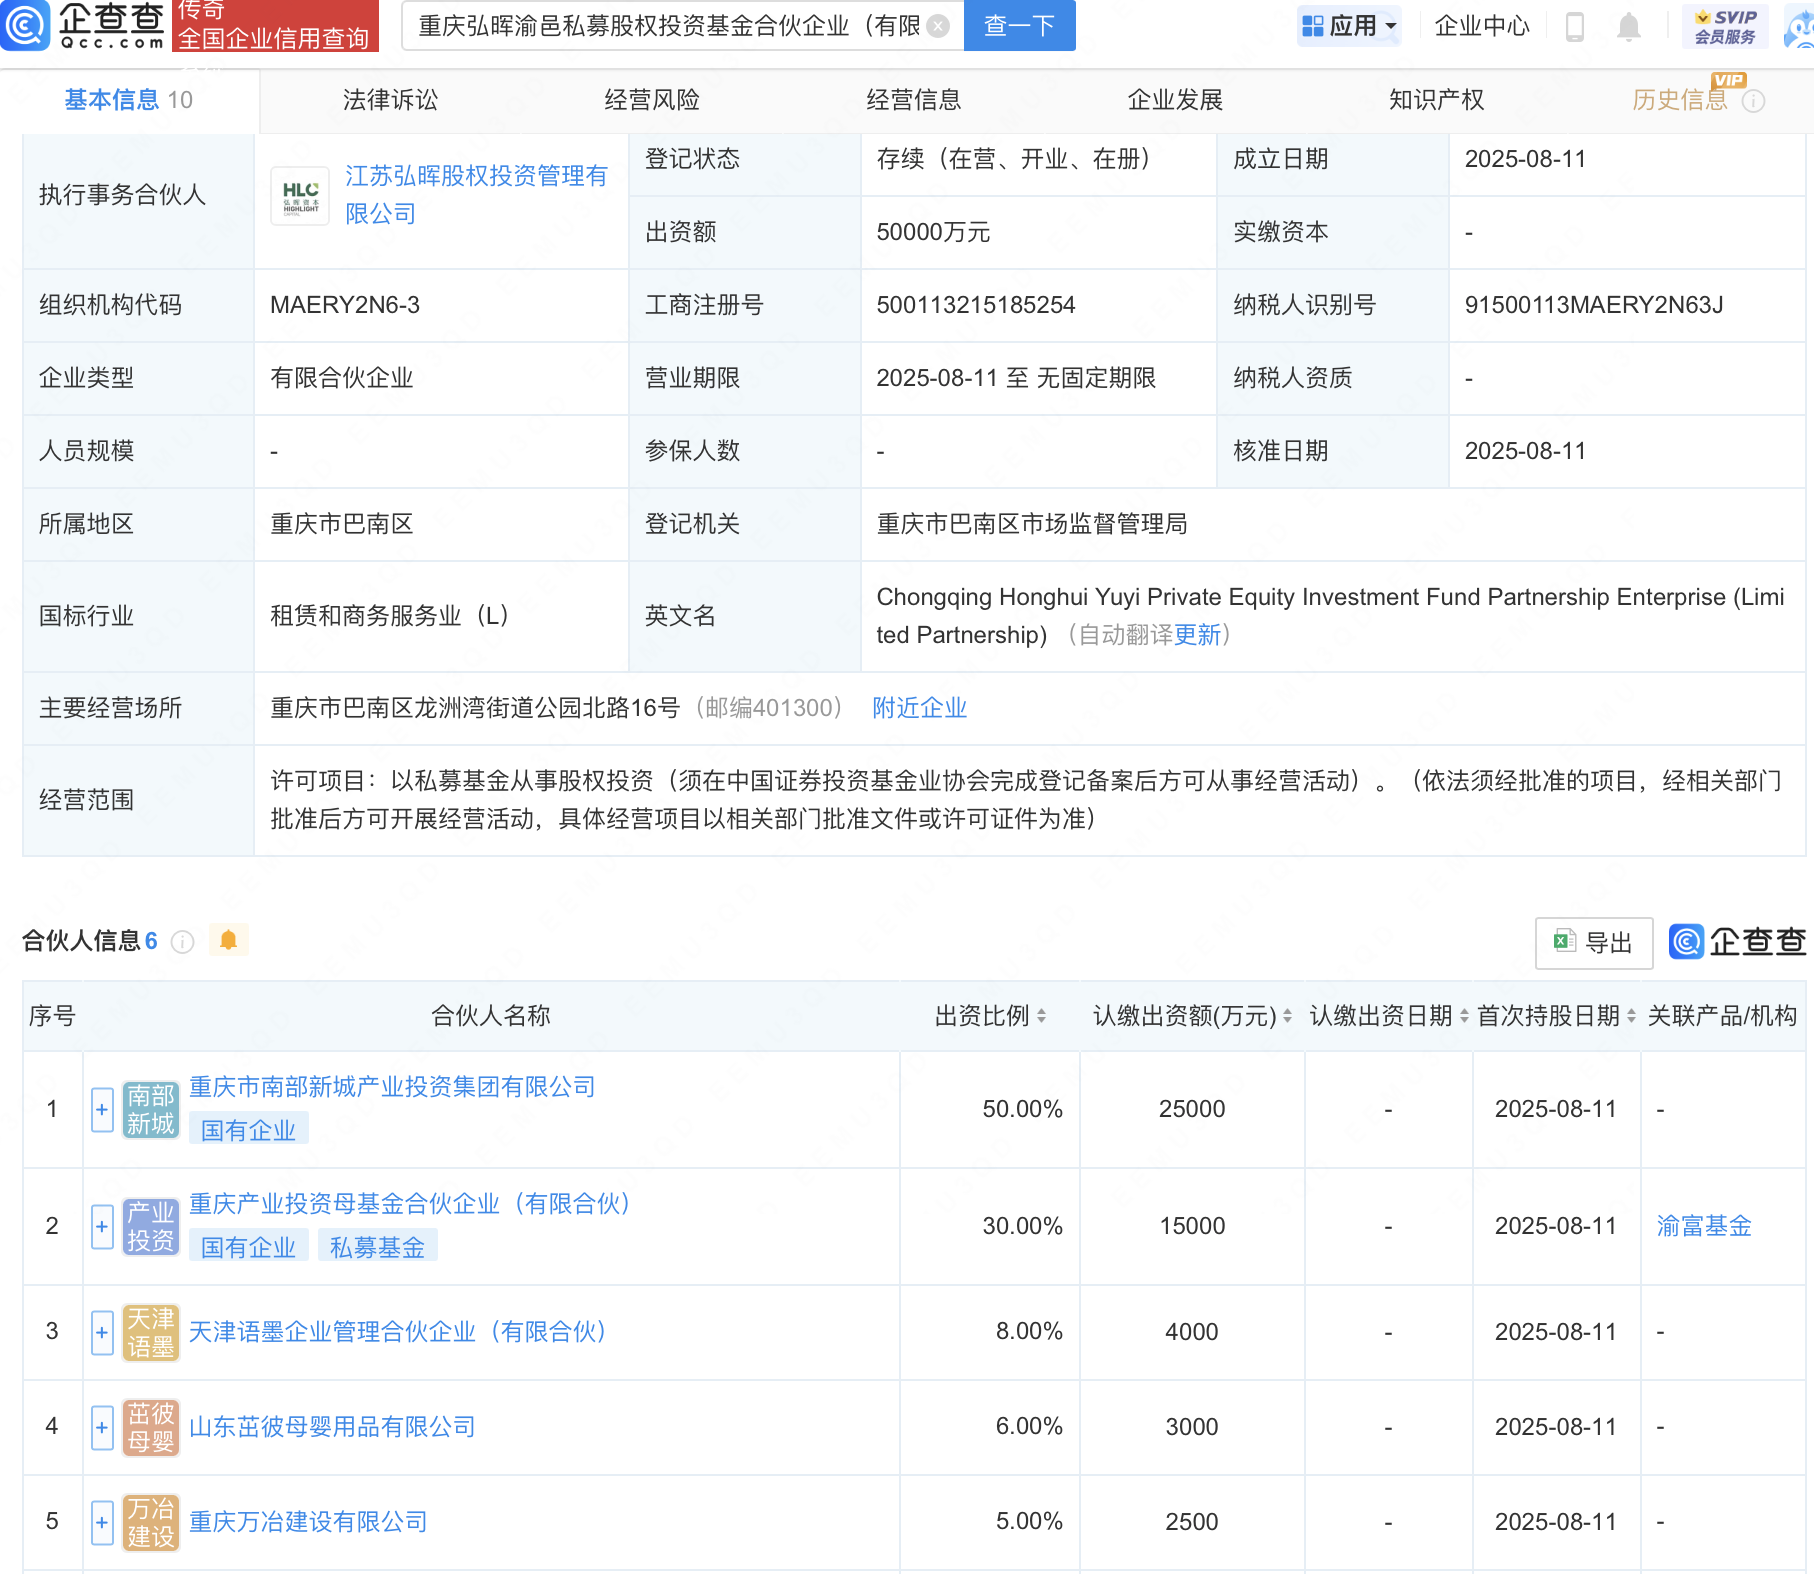Open 重庆万冶建设有限公司 link
The height and width of the screenshot is (1574, 1814).
[308, 1522]
